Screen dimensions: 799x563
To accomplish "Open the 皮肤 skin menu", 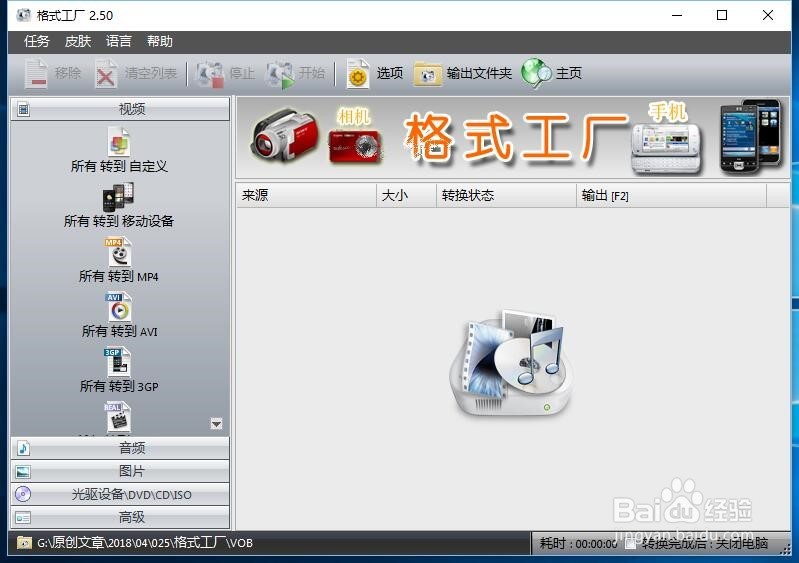I will (x=77, y=41).
